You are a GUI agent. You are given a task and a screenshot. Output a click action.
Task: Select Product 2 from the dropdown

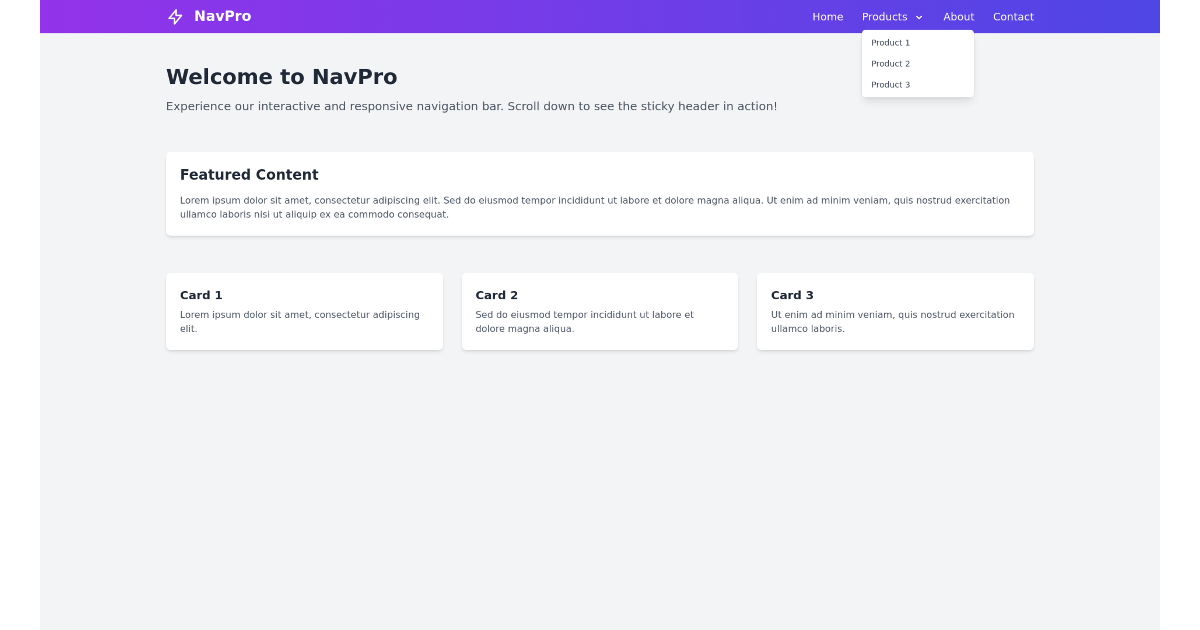889,64
